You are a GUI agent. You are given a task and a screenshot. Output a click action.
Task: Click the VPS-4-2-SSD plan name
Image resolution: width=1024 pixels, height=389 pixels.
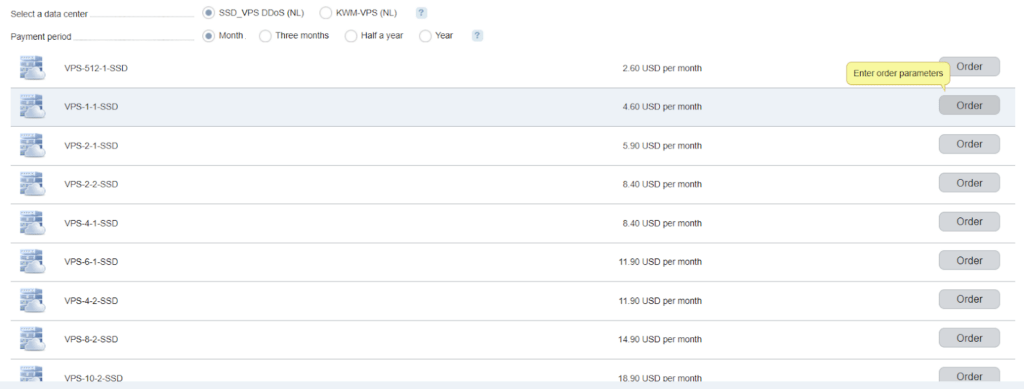point(91,301)
